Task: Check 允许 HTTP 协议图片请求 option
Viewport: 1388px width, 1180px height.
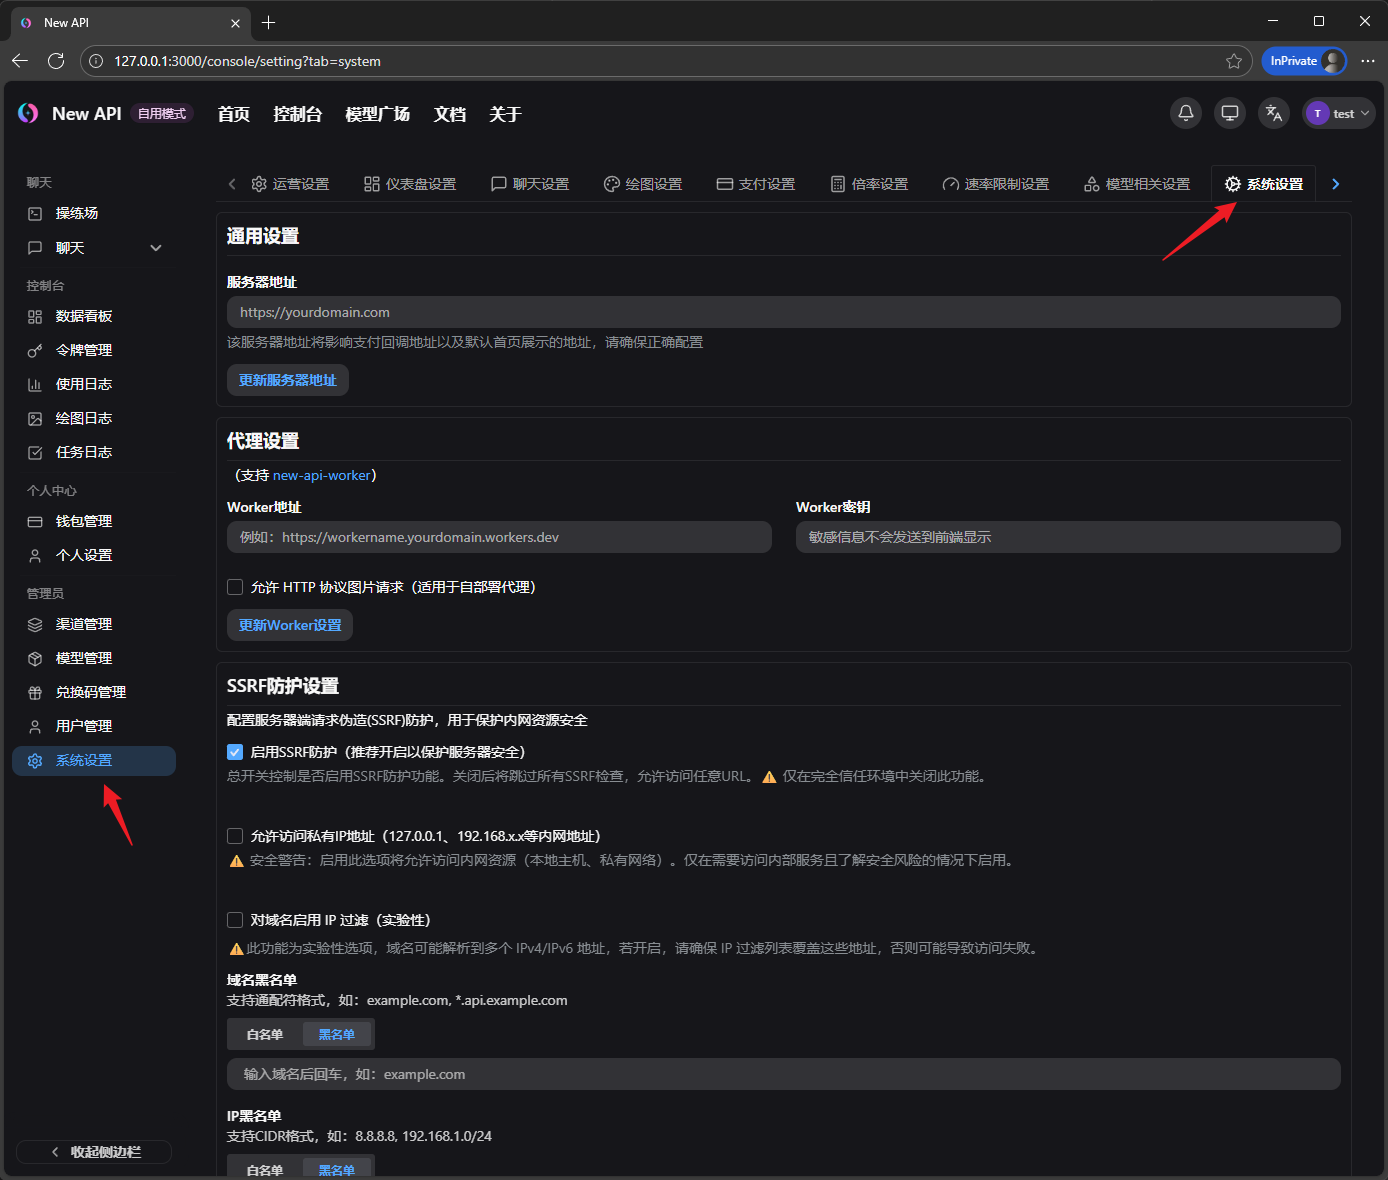Action: click(x=235, y=587)
